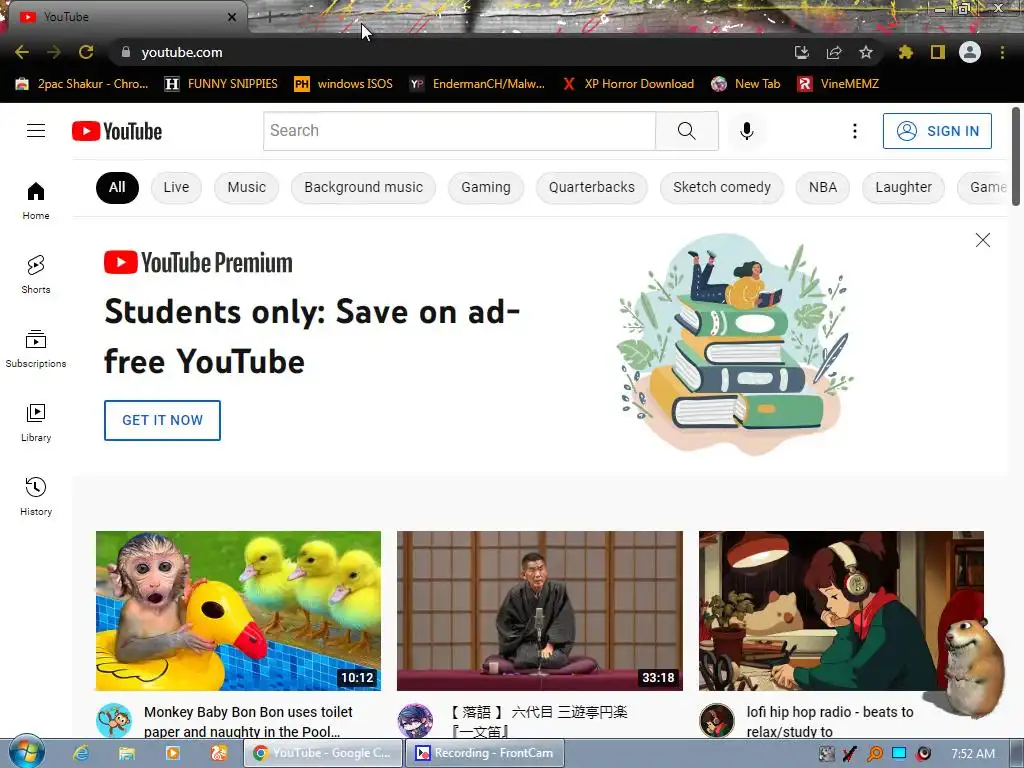Click the SIGN IN button
Viewport: 1024px width, 768px height.
(937, 131)
